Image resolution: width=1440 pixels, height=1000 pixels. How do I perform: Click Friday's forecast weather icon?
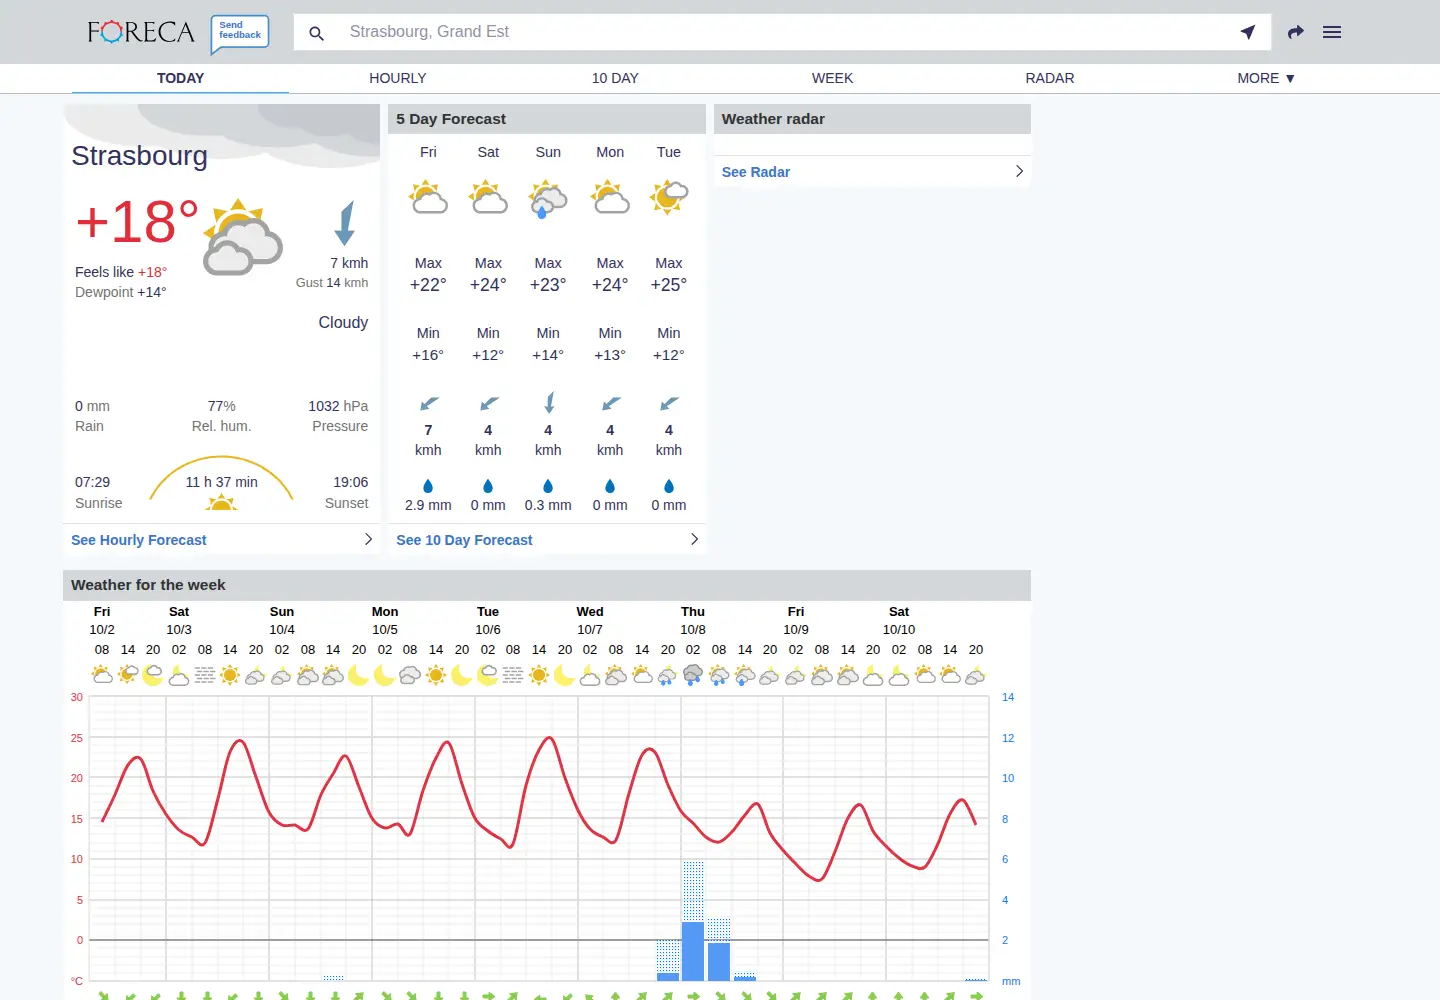tap(428, 197)
